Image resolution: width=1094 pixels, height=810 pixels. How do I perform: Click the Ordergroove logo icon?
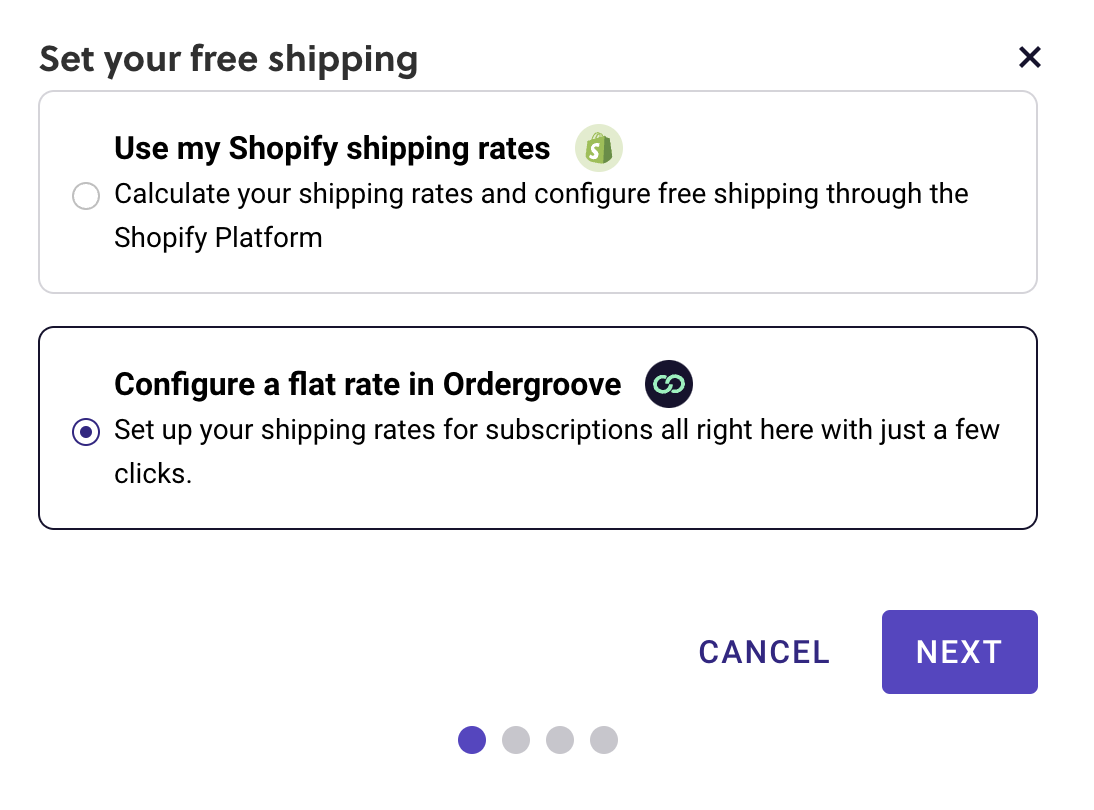click(668, 385)
